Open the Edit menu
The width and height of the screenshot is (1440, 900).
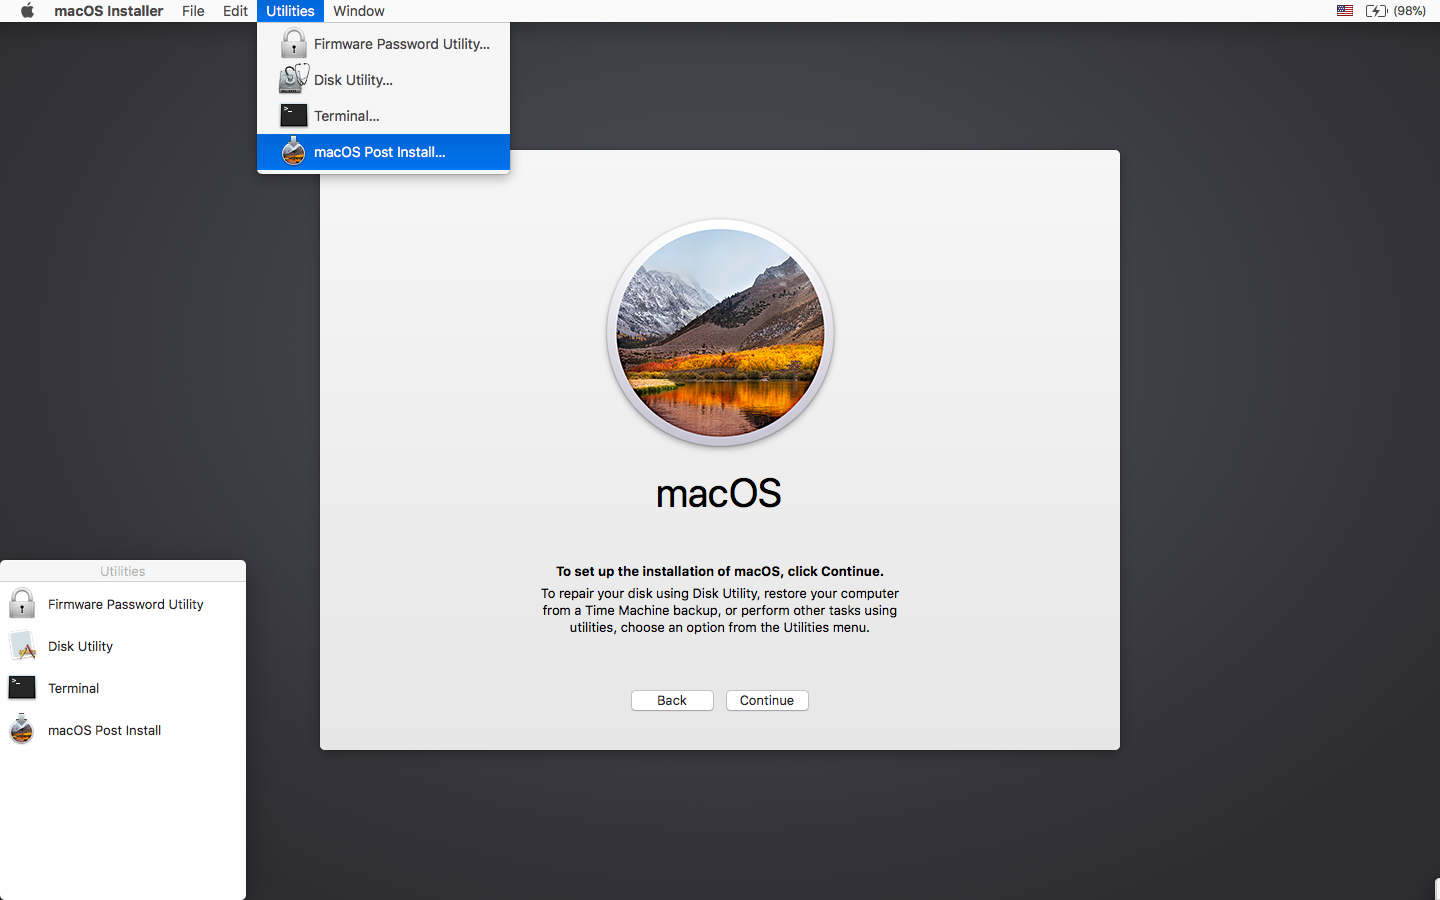235,11
